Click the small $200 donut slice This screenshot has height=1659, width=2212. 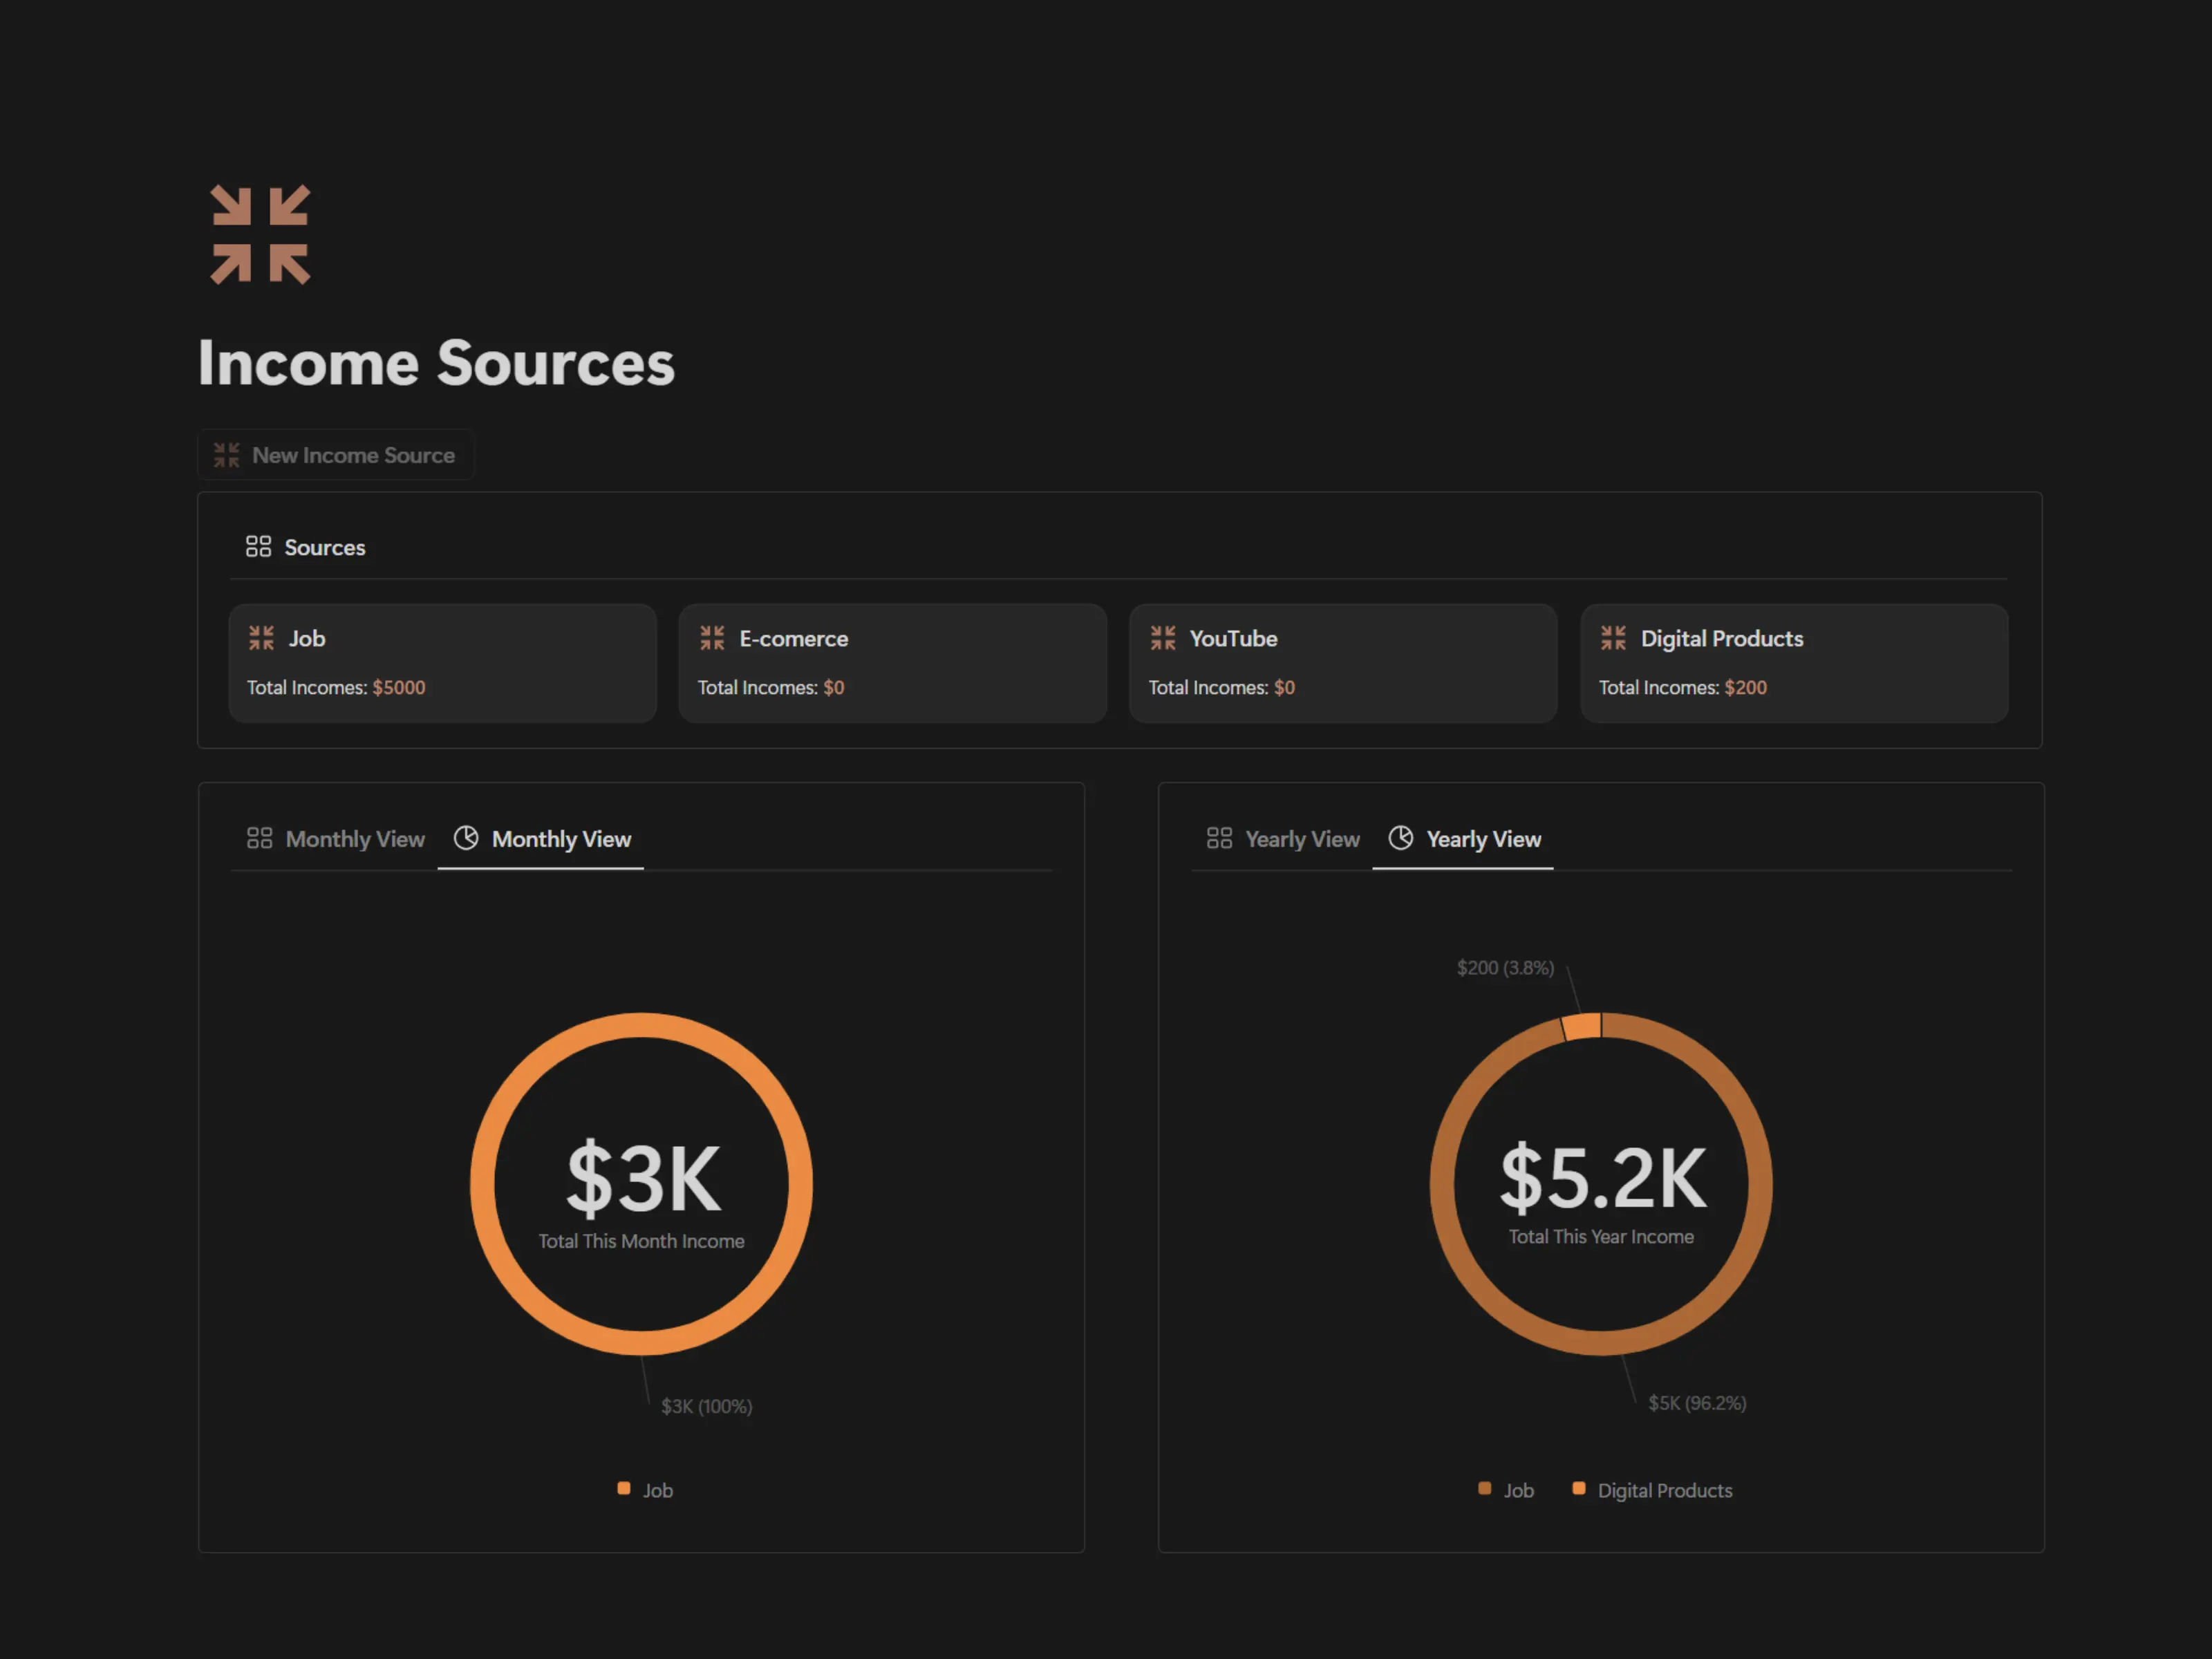(x=1583, y=1026)
